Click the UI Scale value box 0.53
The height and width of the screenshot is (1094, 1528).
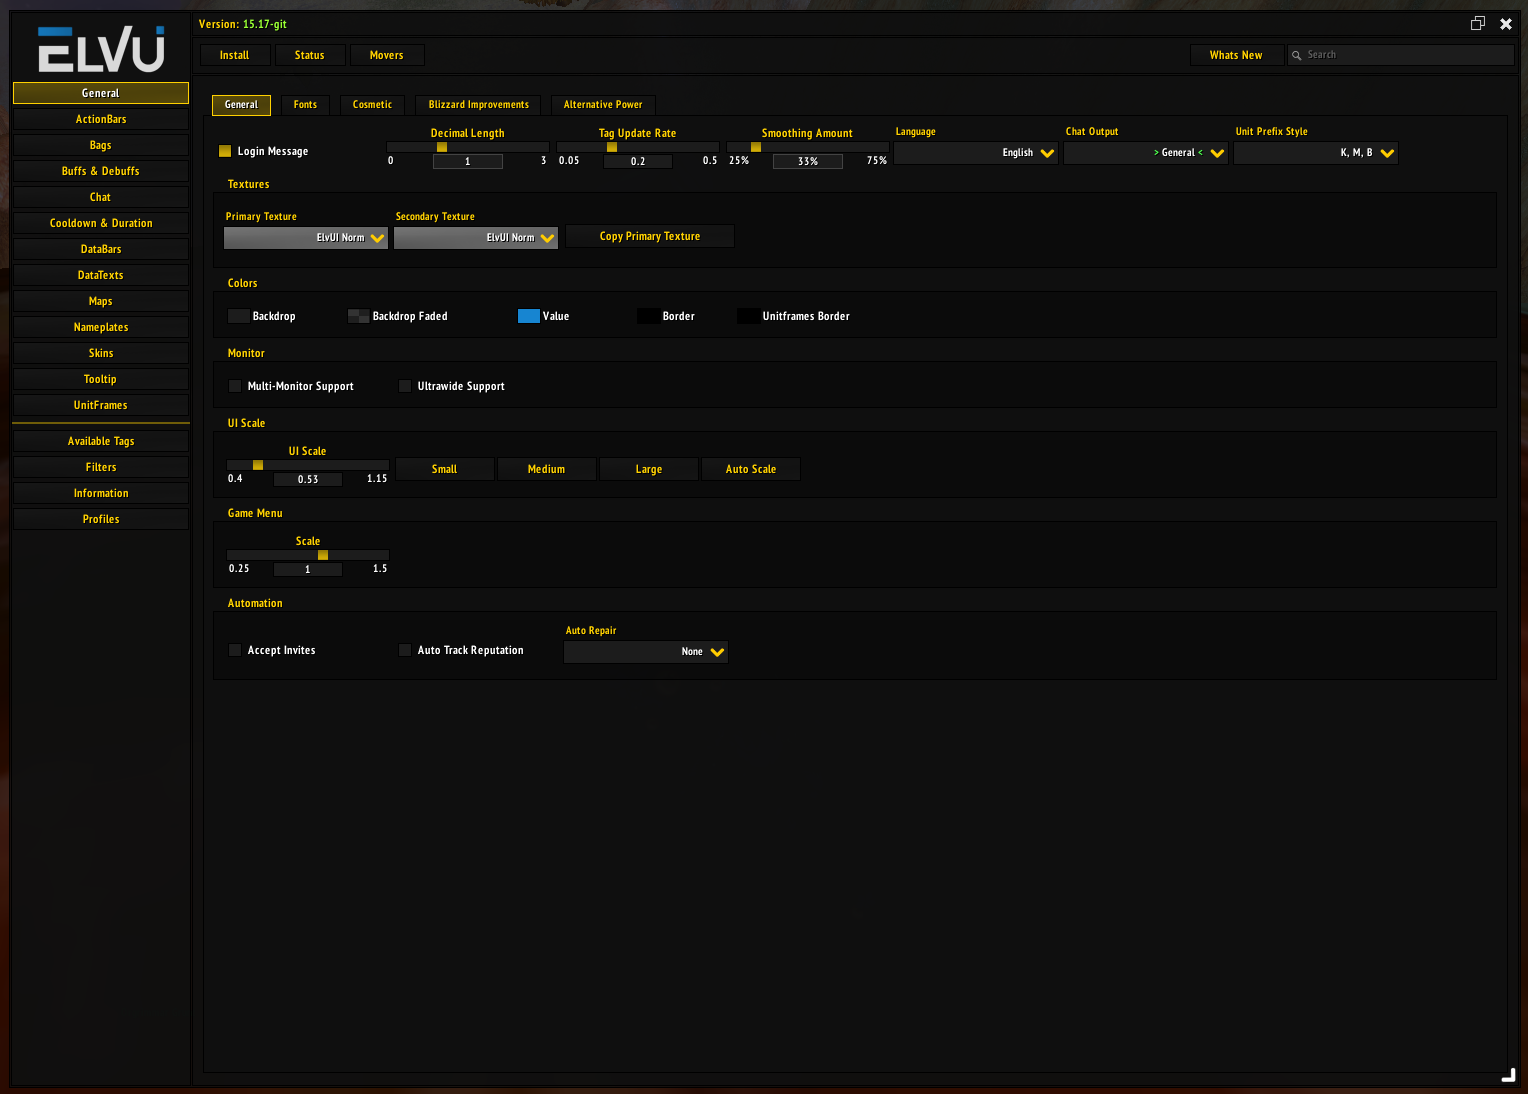point(308,480)
